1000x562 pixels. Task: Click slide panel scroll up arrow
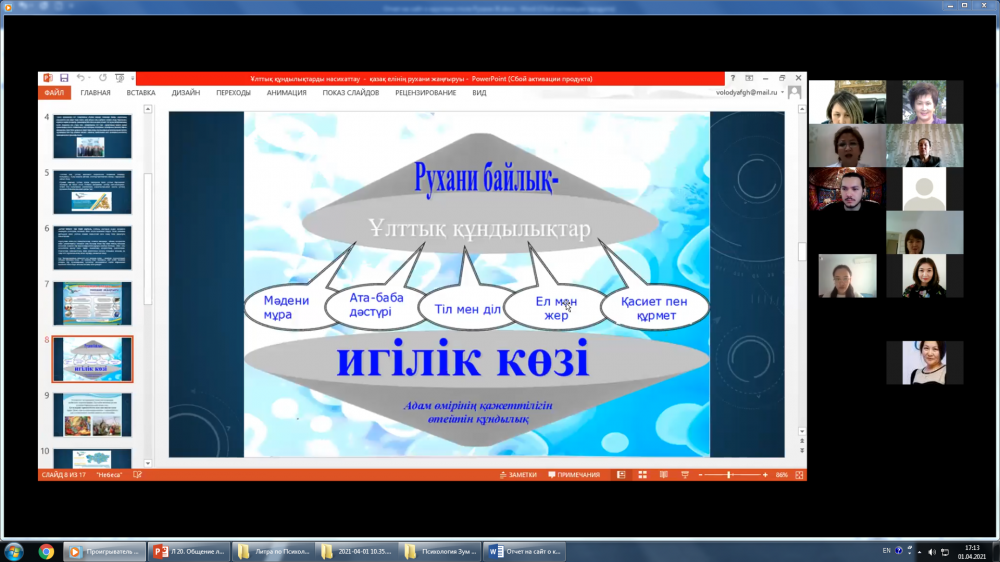[148, 110]
